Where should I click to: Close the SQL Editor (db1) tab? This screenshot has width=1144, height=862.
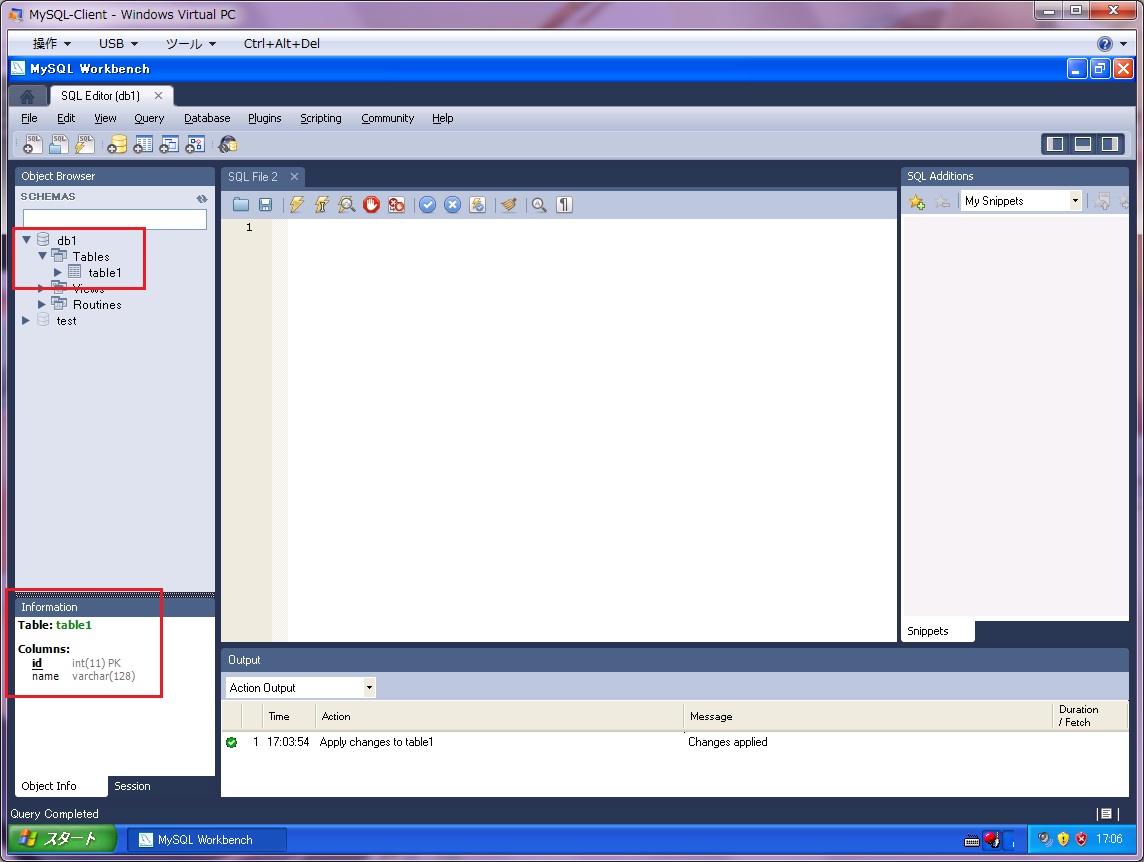[x=158, y=96]
